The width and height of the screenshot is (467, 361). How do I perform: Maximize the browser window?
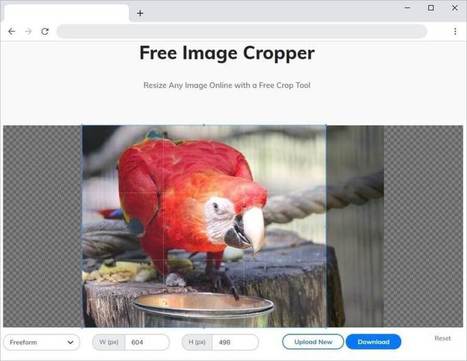point(431,7)
